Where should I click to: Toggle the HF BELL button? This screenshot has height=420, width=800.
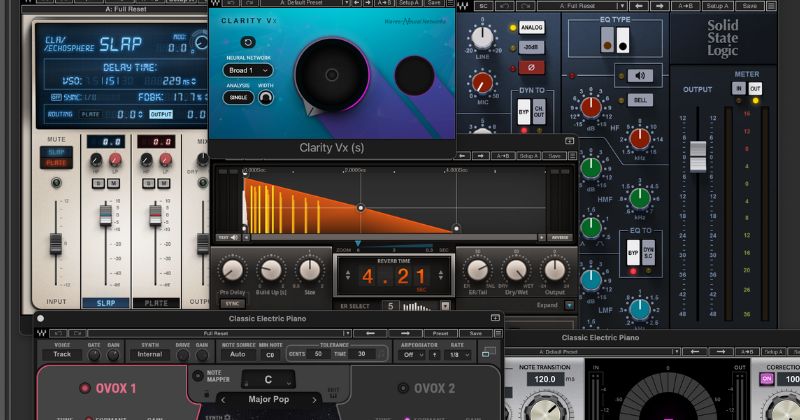click(x=640, y=100)
